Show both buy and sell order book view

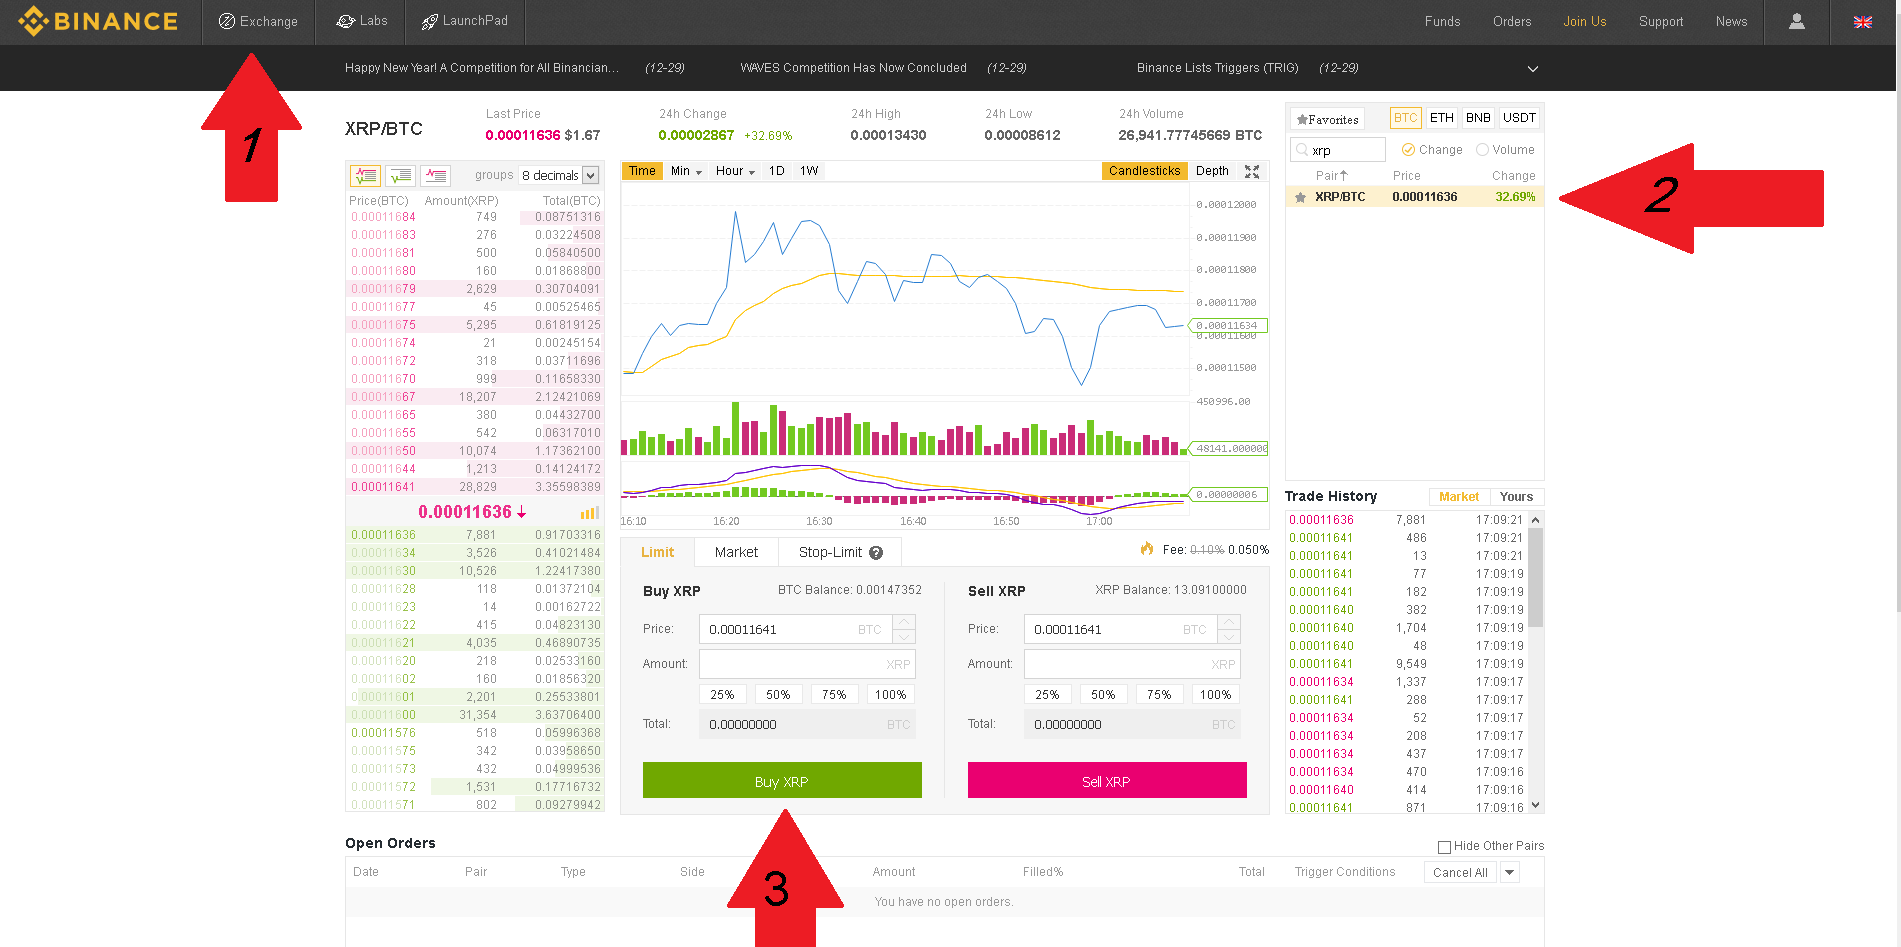point(365,175)
